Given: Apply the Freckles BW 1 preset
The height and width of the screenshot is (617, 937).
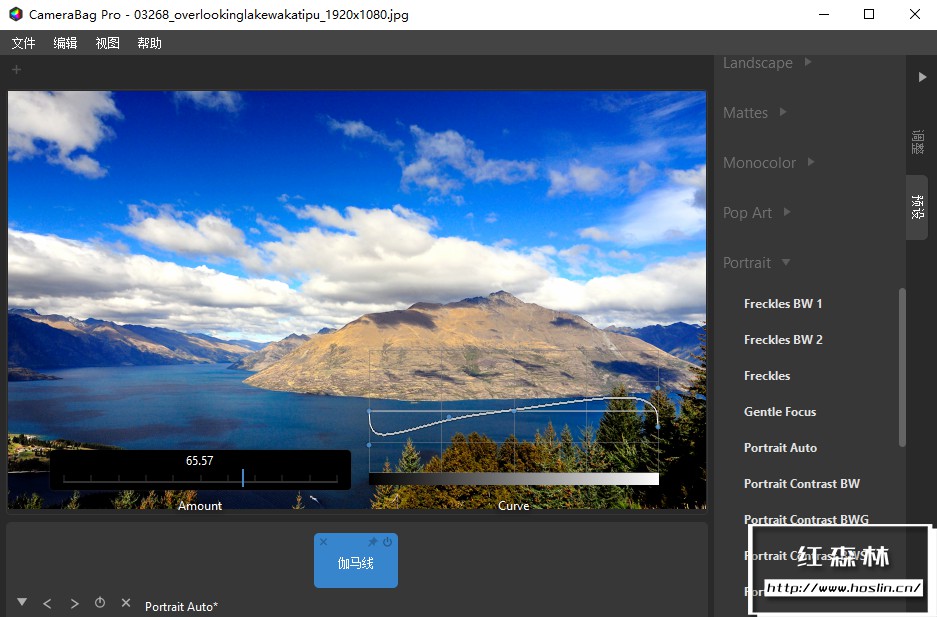Looking at the screenshot, I should pyautogui.click(x=783, y=303).
